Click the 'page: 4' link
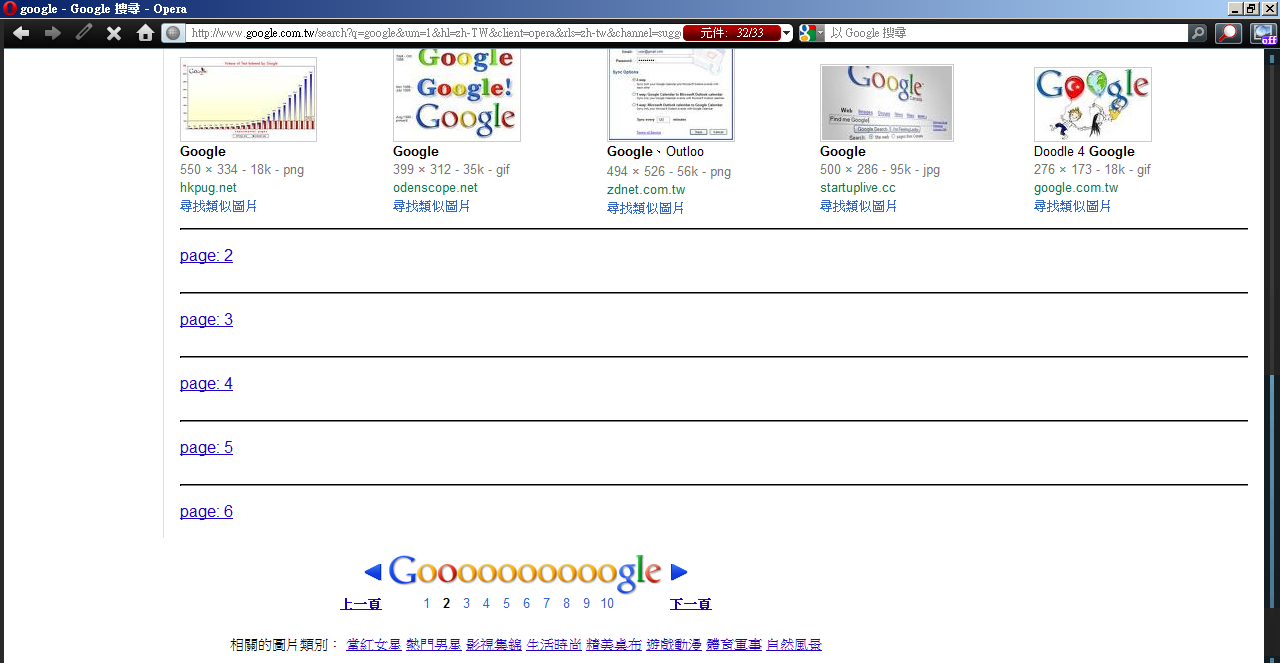Screen dimensions: 1280x663 [206, 384]
